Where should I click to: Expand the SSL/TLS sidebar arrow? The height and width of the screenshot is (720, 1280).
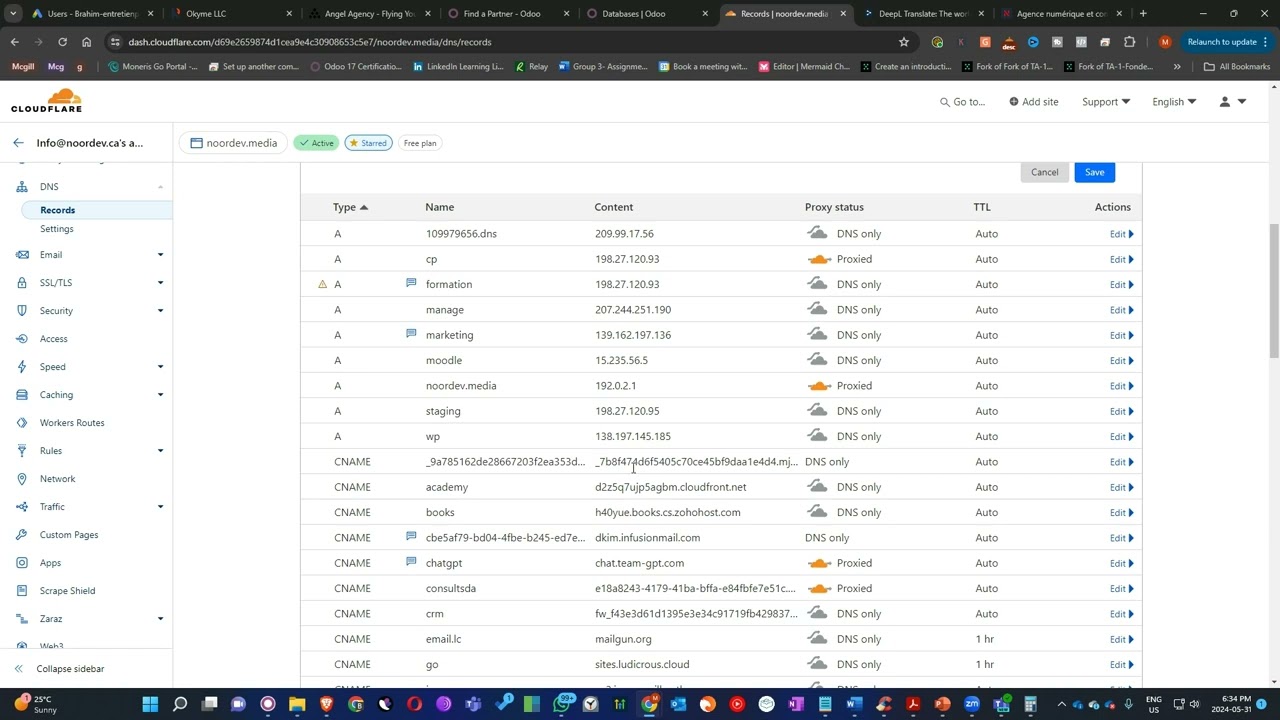[x=160, y=283]
